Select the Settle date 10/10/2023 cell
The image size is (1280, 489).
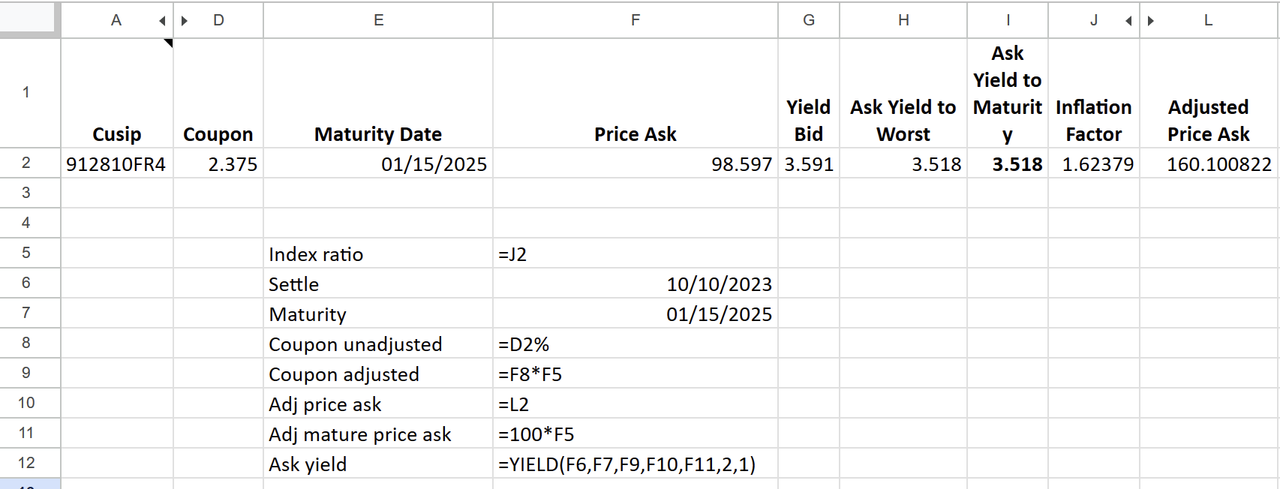[x=635, y=284]
